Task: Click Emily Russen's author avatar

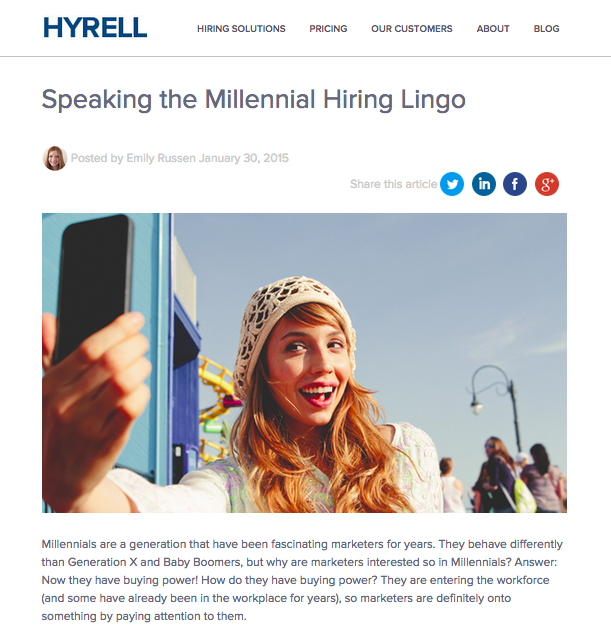Action: tap(54, 158)
